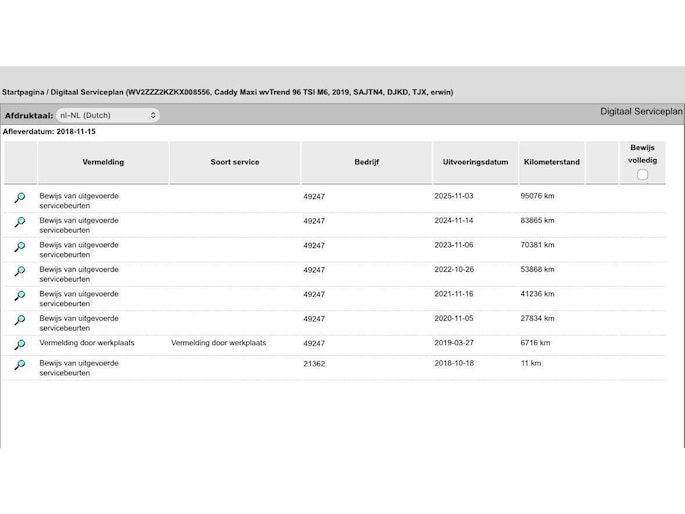Click the 95076 km mileage cell
Screen dimensions: 685x514
537,196
